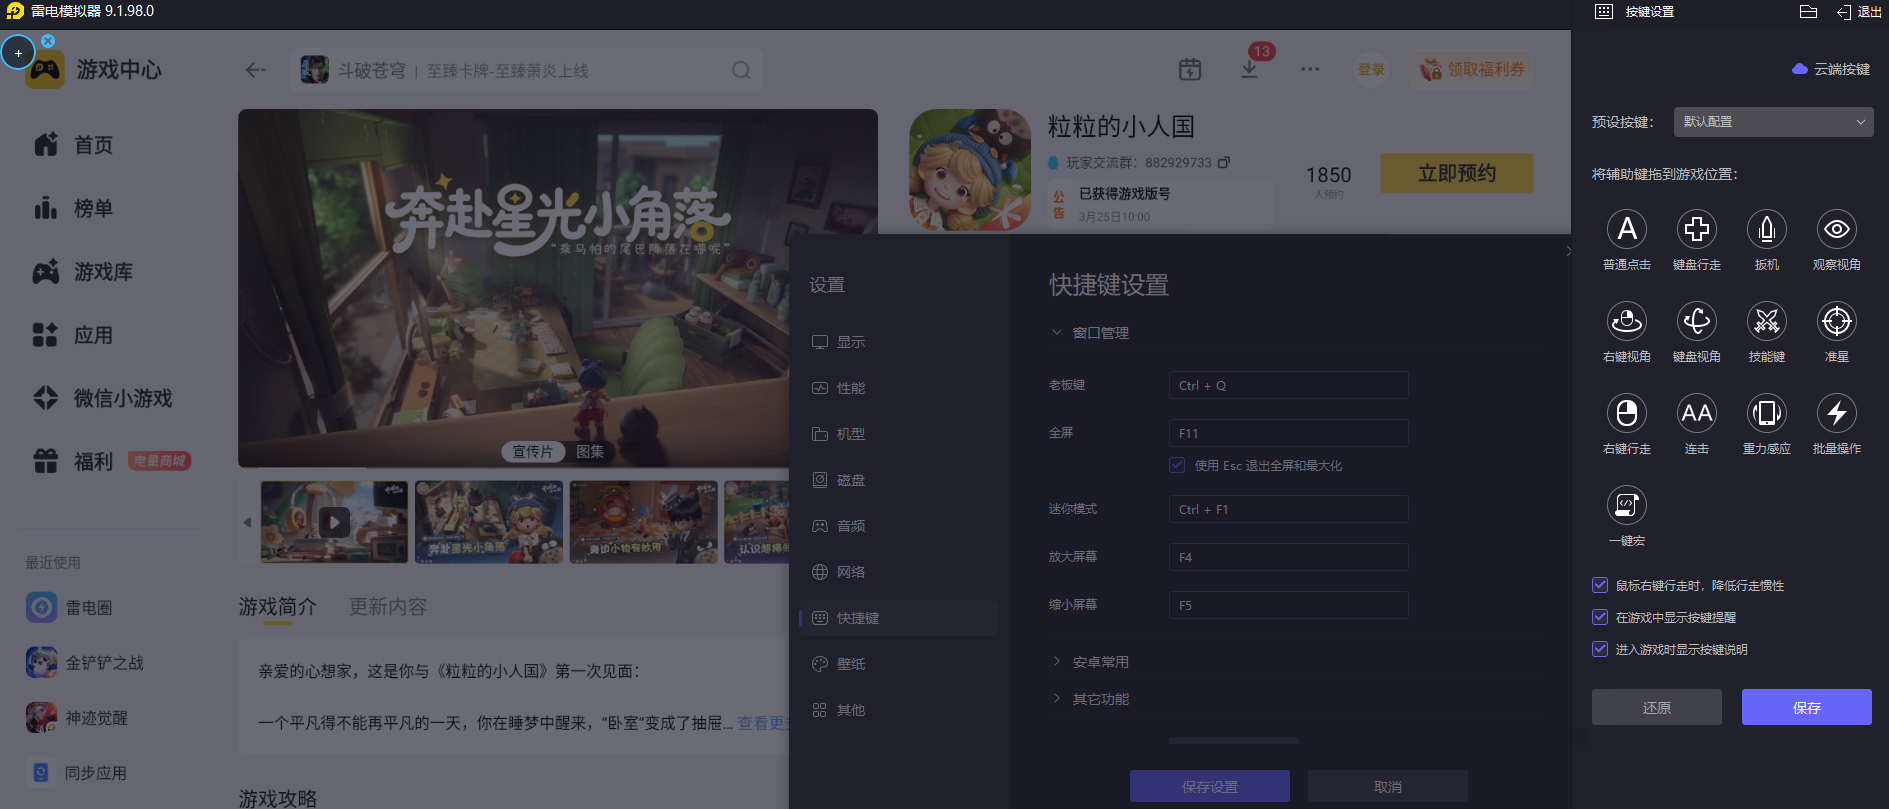Viewport: 1889px width, 809px height.
Task: Open 福利 gift section
Action: 74,461
